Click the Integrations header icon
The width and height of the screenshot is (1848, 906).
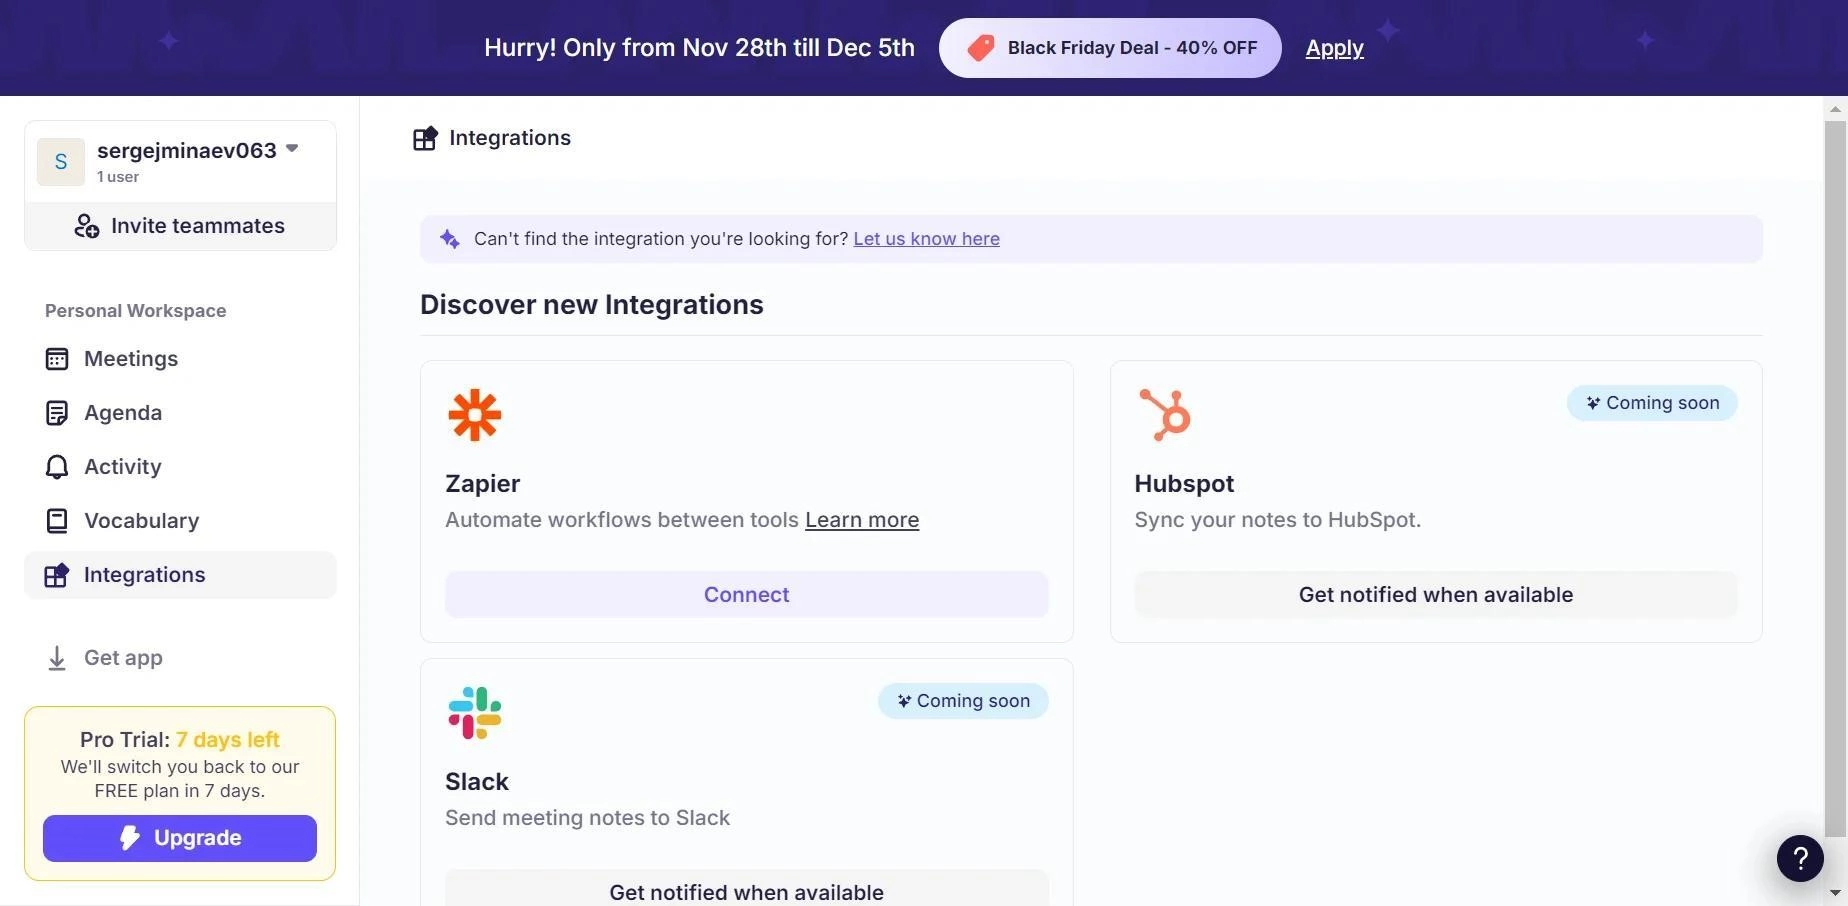[425, 138]
